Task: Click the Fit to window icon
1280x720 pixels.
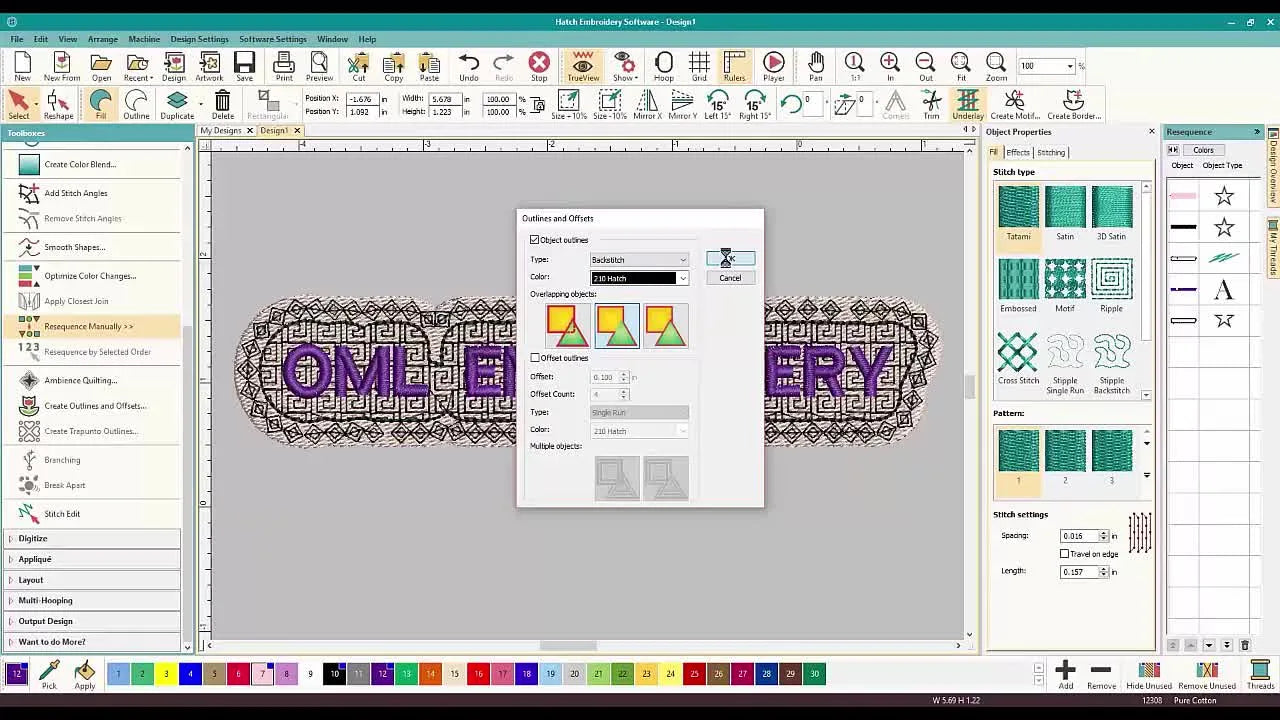Action: [961, 66]
